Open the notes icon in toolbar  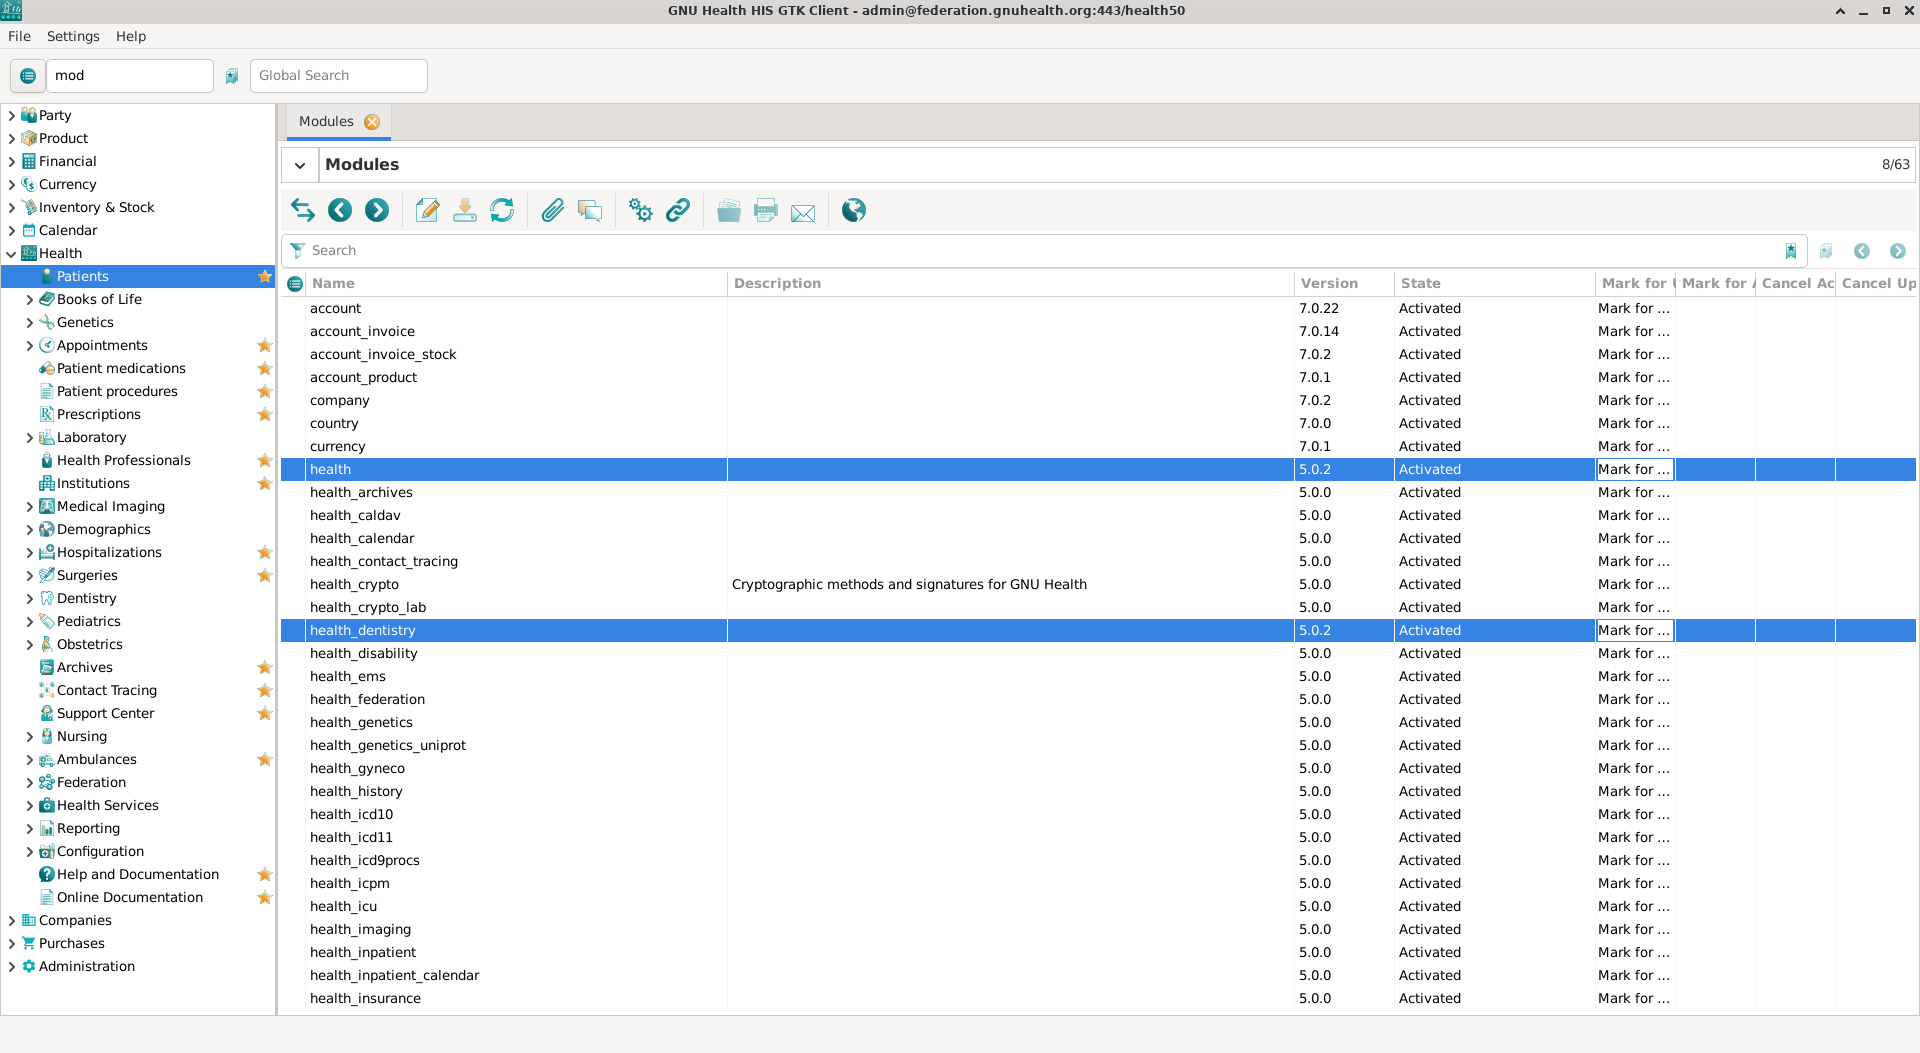[x=590, y=210]
